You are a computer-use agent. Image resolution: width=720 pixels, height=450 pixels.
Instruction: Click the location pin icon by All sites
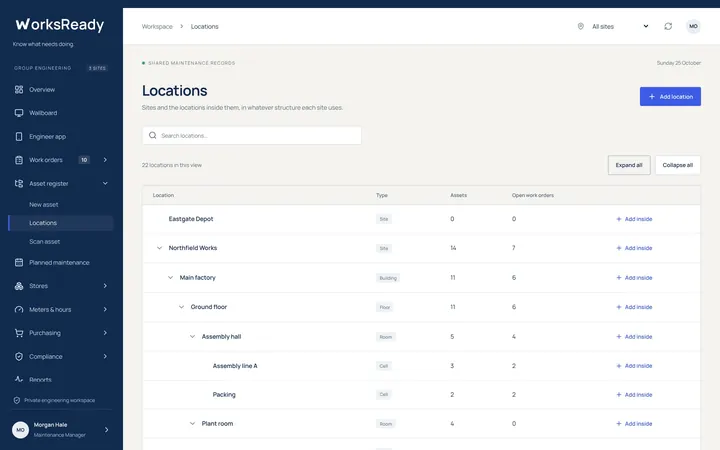click(580, 26)
